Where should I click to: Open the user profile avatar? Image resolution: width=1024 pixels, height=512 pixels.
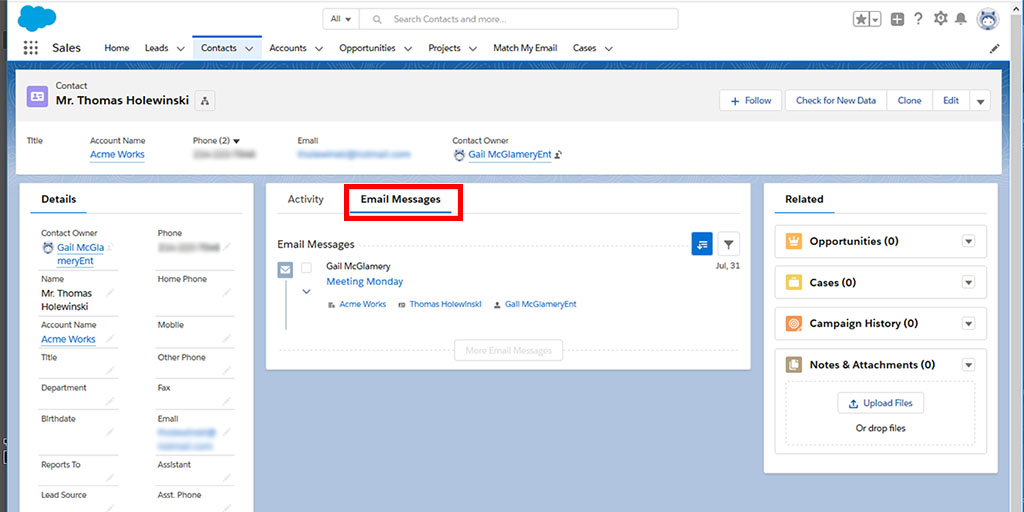coord(987,19)
